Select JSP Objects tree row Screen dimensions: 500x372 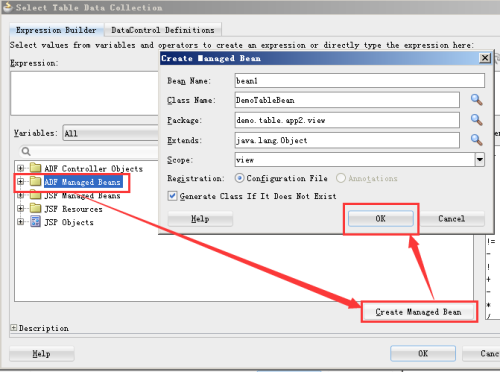[x=69, y=222]
